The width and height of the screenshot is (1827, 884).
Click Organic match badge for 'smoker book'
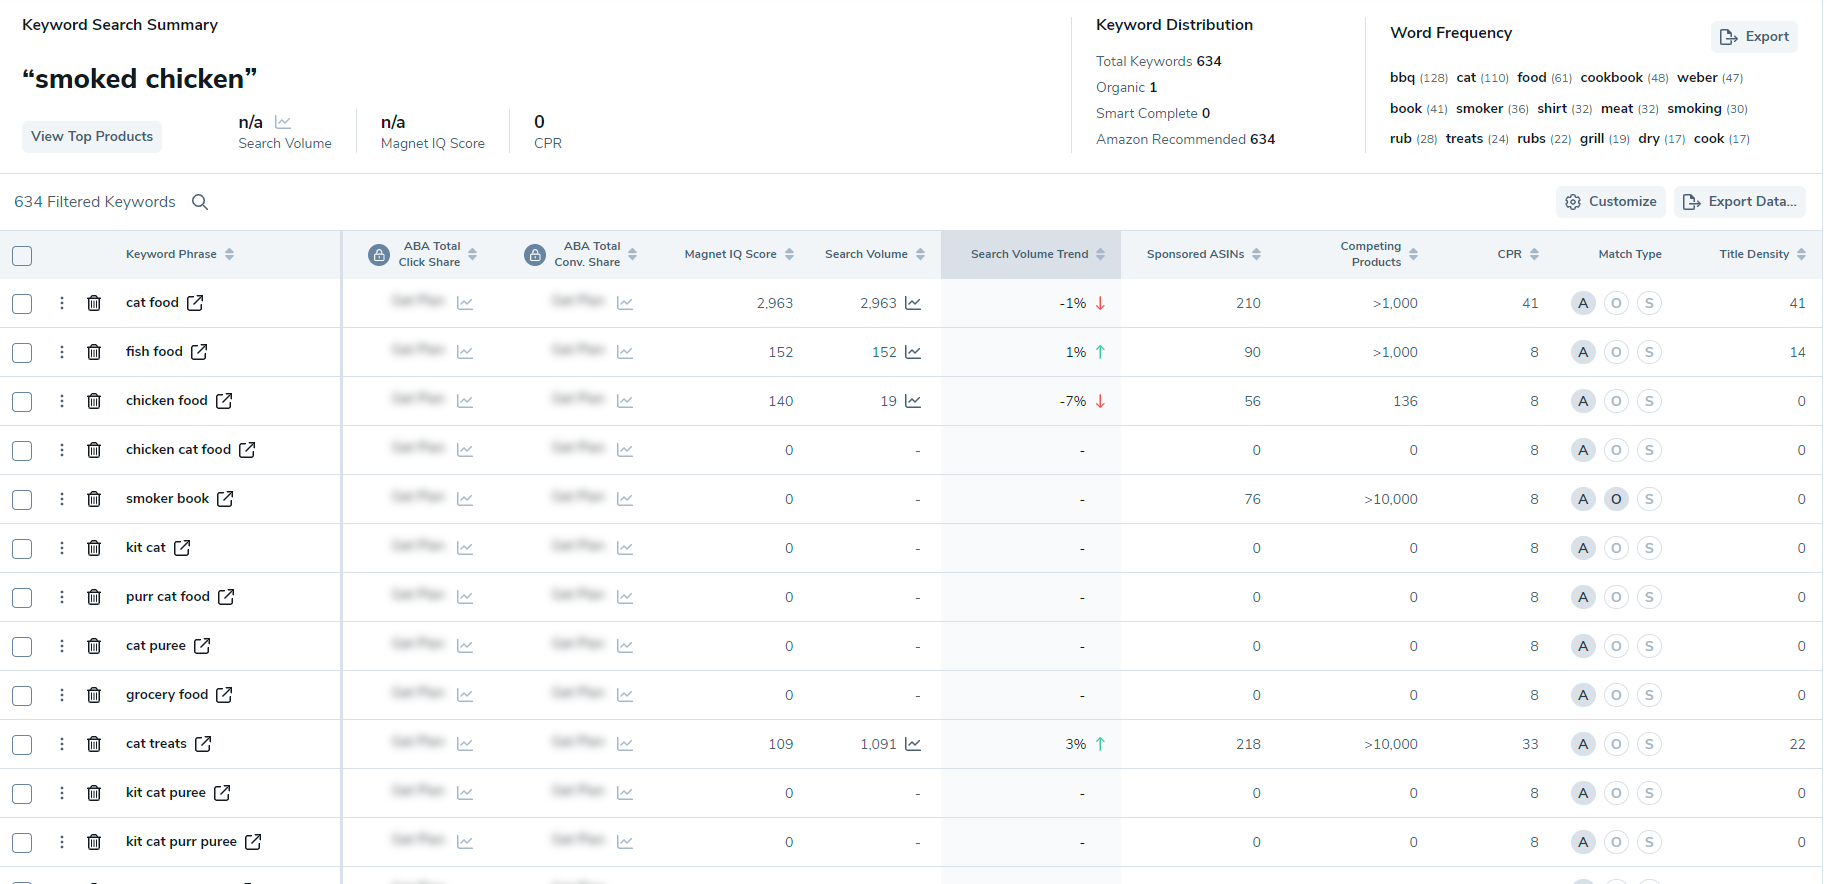point(1616,499)
